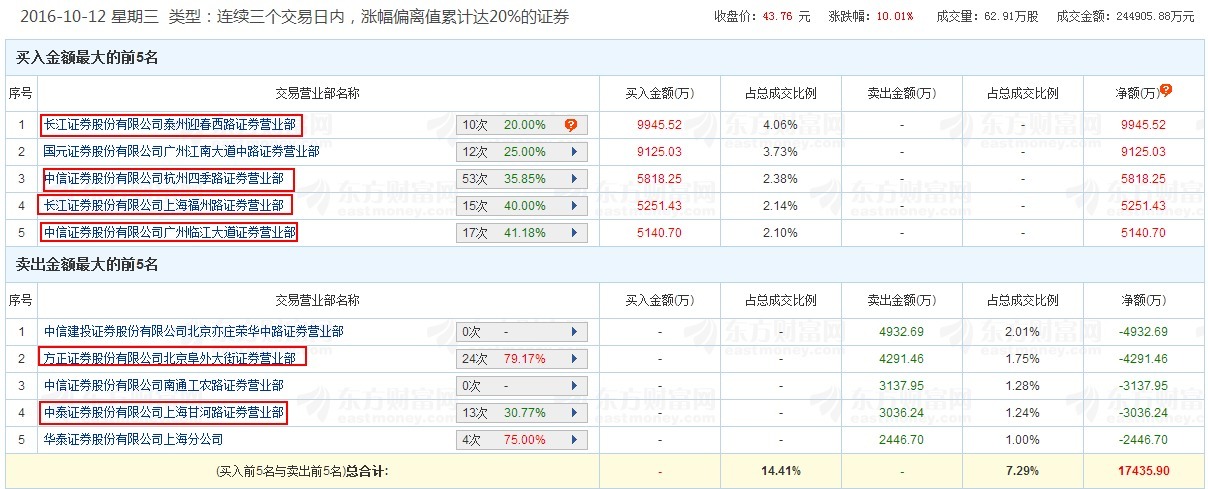Viewport: 1208px width, 489px height.
Task: Click arrow icon in 17次 41.18% button
Action: 574,233
